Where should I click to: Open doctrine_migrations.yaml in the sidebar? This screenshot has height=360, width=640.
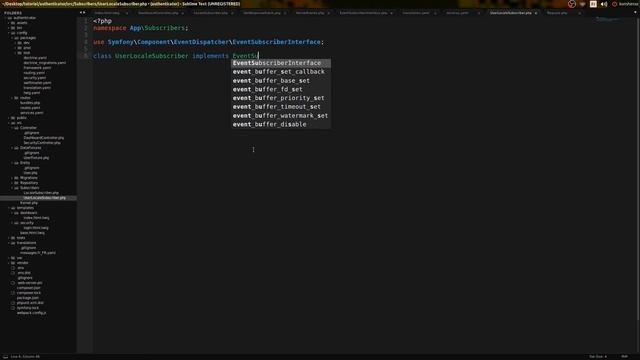[x=44, y=63]
